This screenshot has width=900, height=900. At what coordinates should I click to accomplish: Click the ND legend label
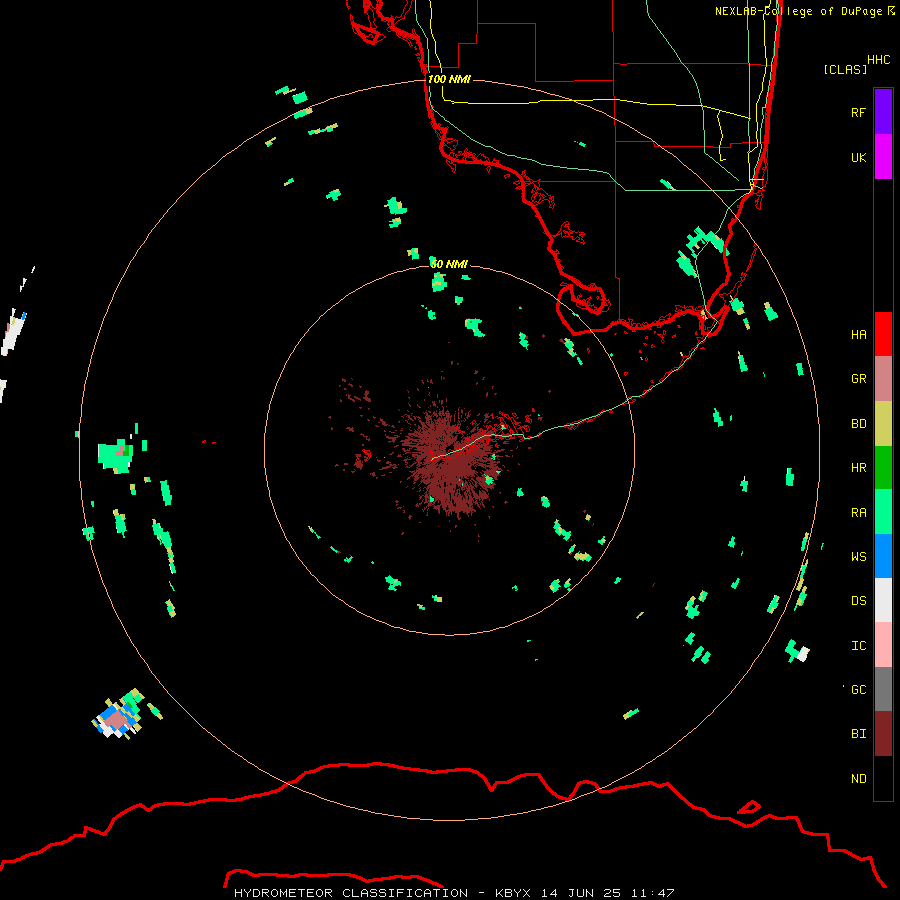(x=858, y=778)
